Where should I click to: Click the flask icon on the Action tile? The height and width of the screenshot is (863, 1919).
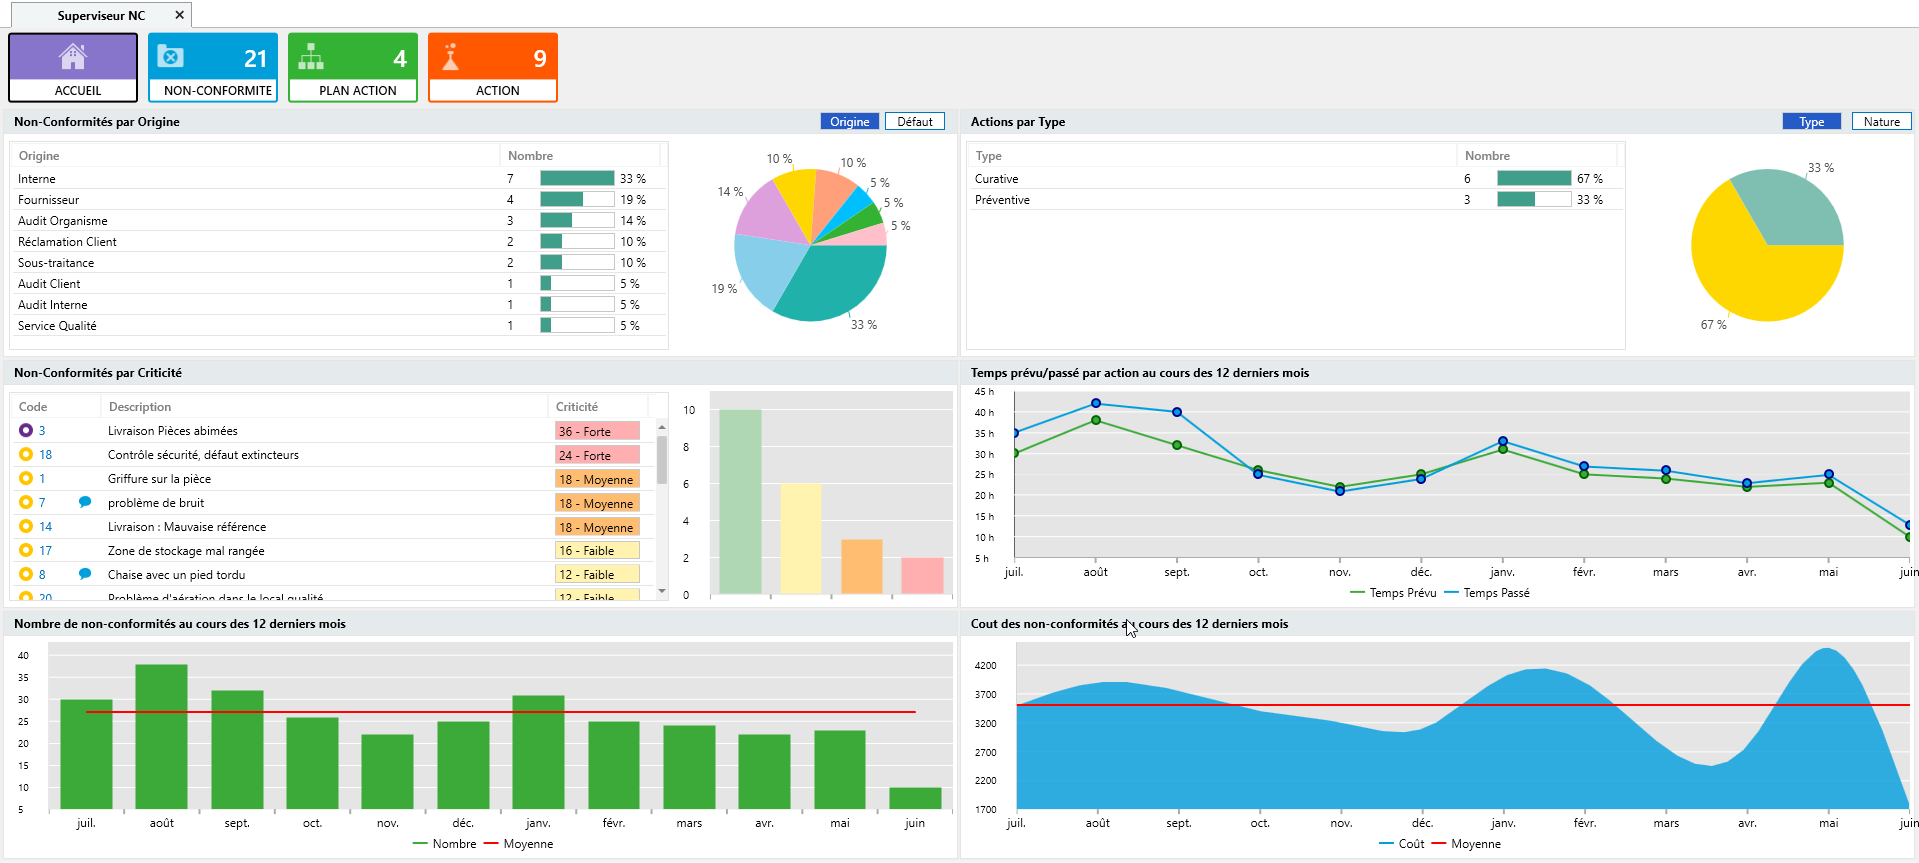[x=450, y=57]
